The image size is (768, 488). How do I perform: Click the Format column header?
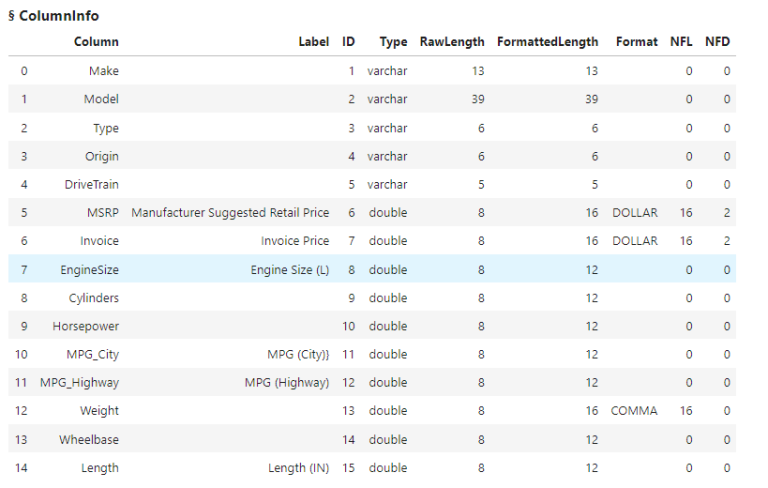(637, 42)
